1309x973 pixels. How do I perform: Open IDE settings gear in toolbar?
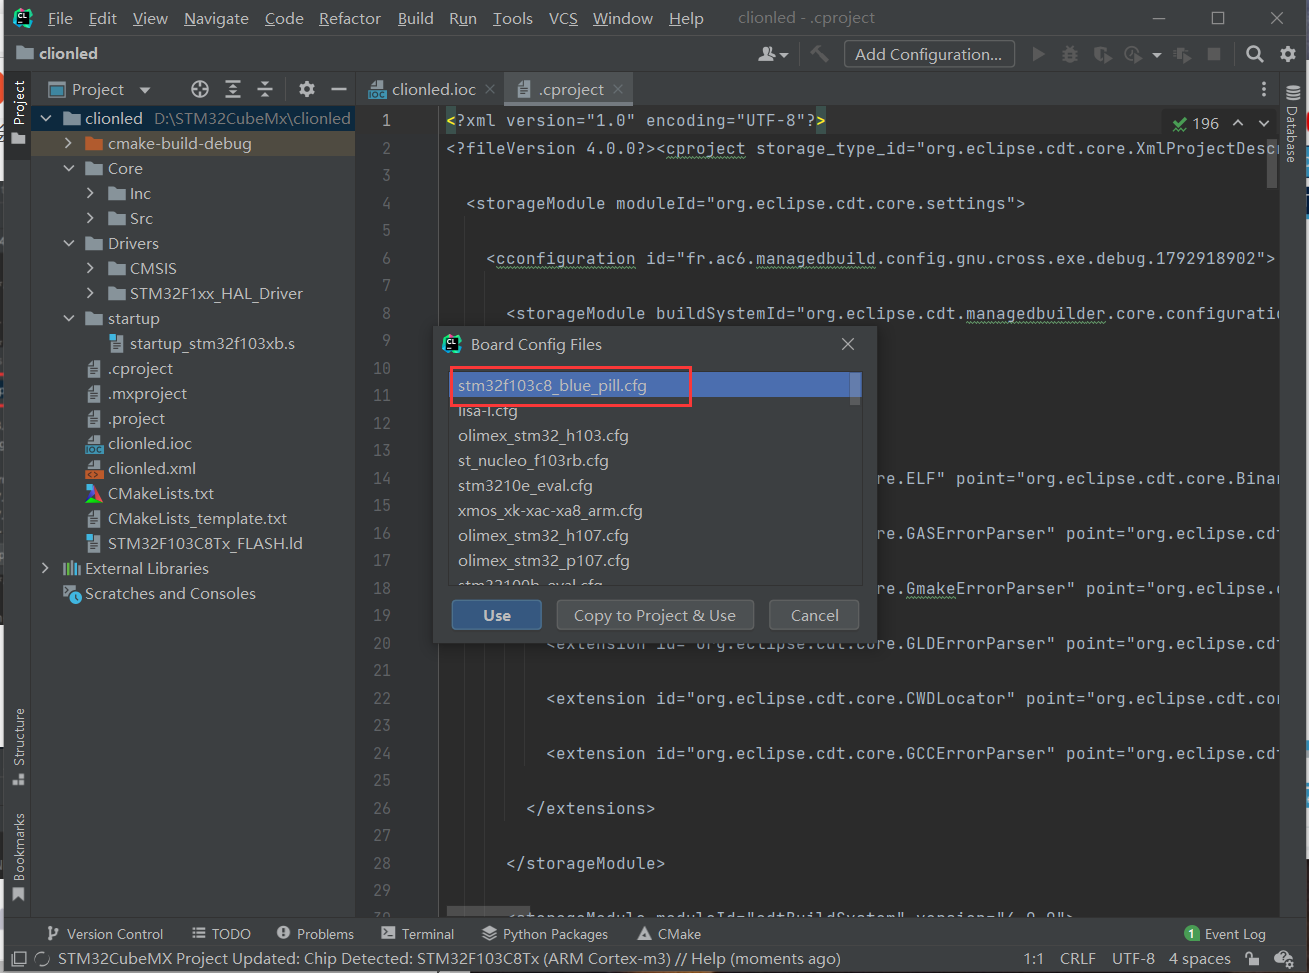[x=1288, y=54]
